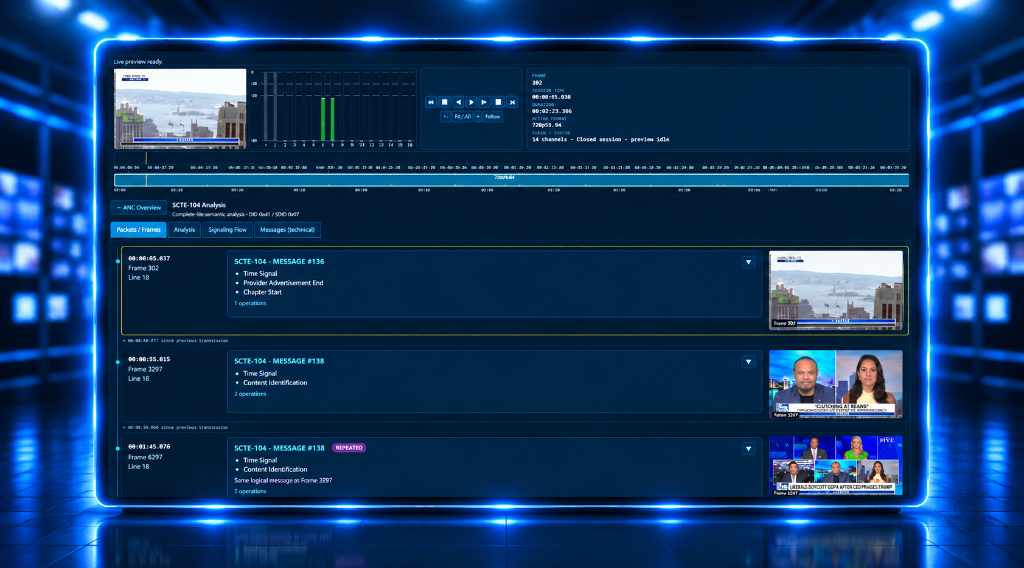Click 'SCTE-104 - MESSAGE #136' heading
Image resolution: width=1024 pixels, height=568 pixels.
tap(279, 261)
